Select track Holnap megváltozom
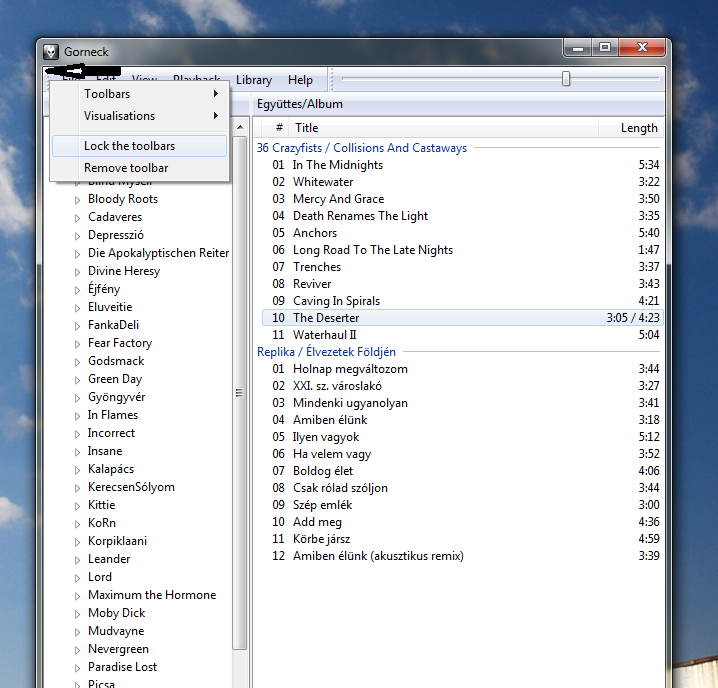The image size is (718, 688). [462, 369]
